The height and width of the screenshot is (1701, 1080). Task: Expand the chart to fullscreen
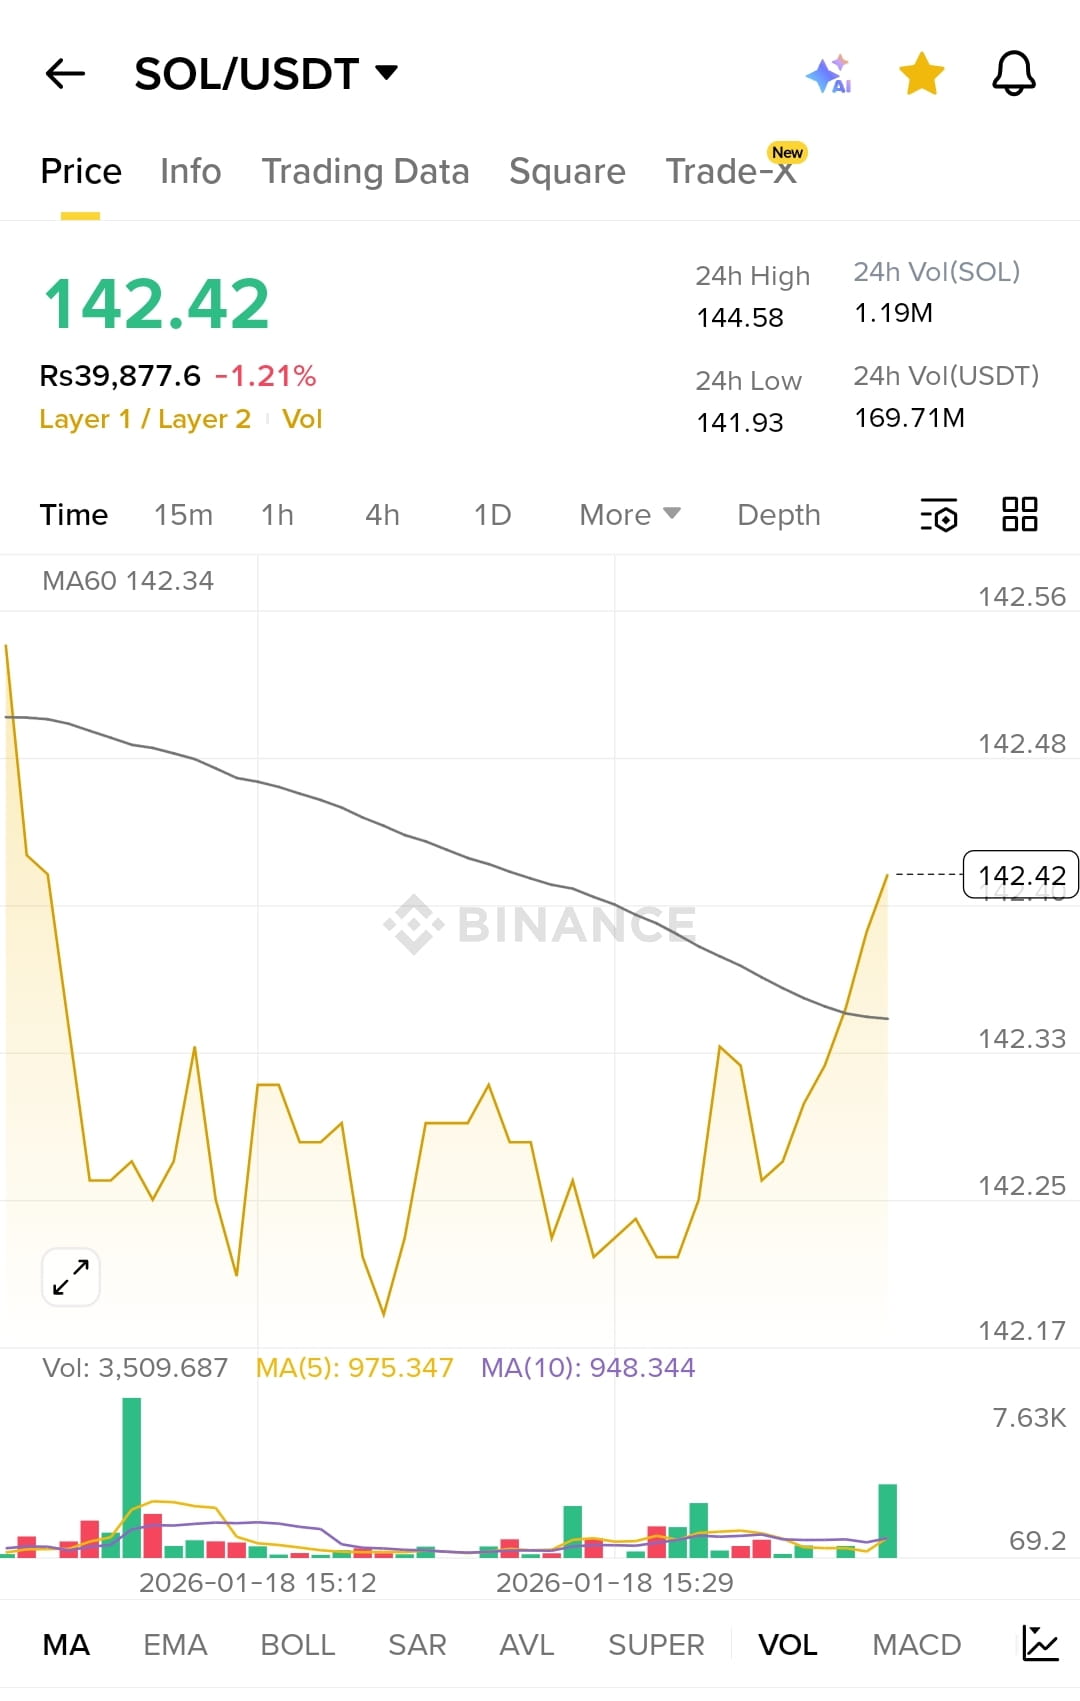pos(71,1277)
